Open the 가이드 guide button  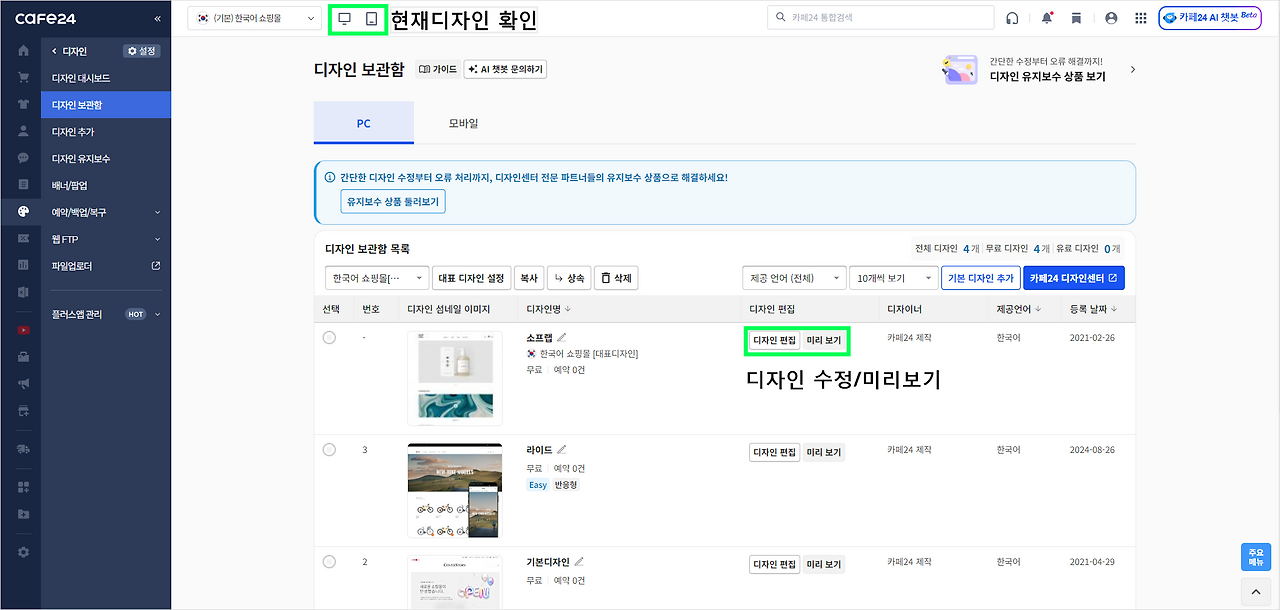pos(437,69)
